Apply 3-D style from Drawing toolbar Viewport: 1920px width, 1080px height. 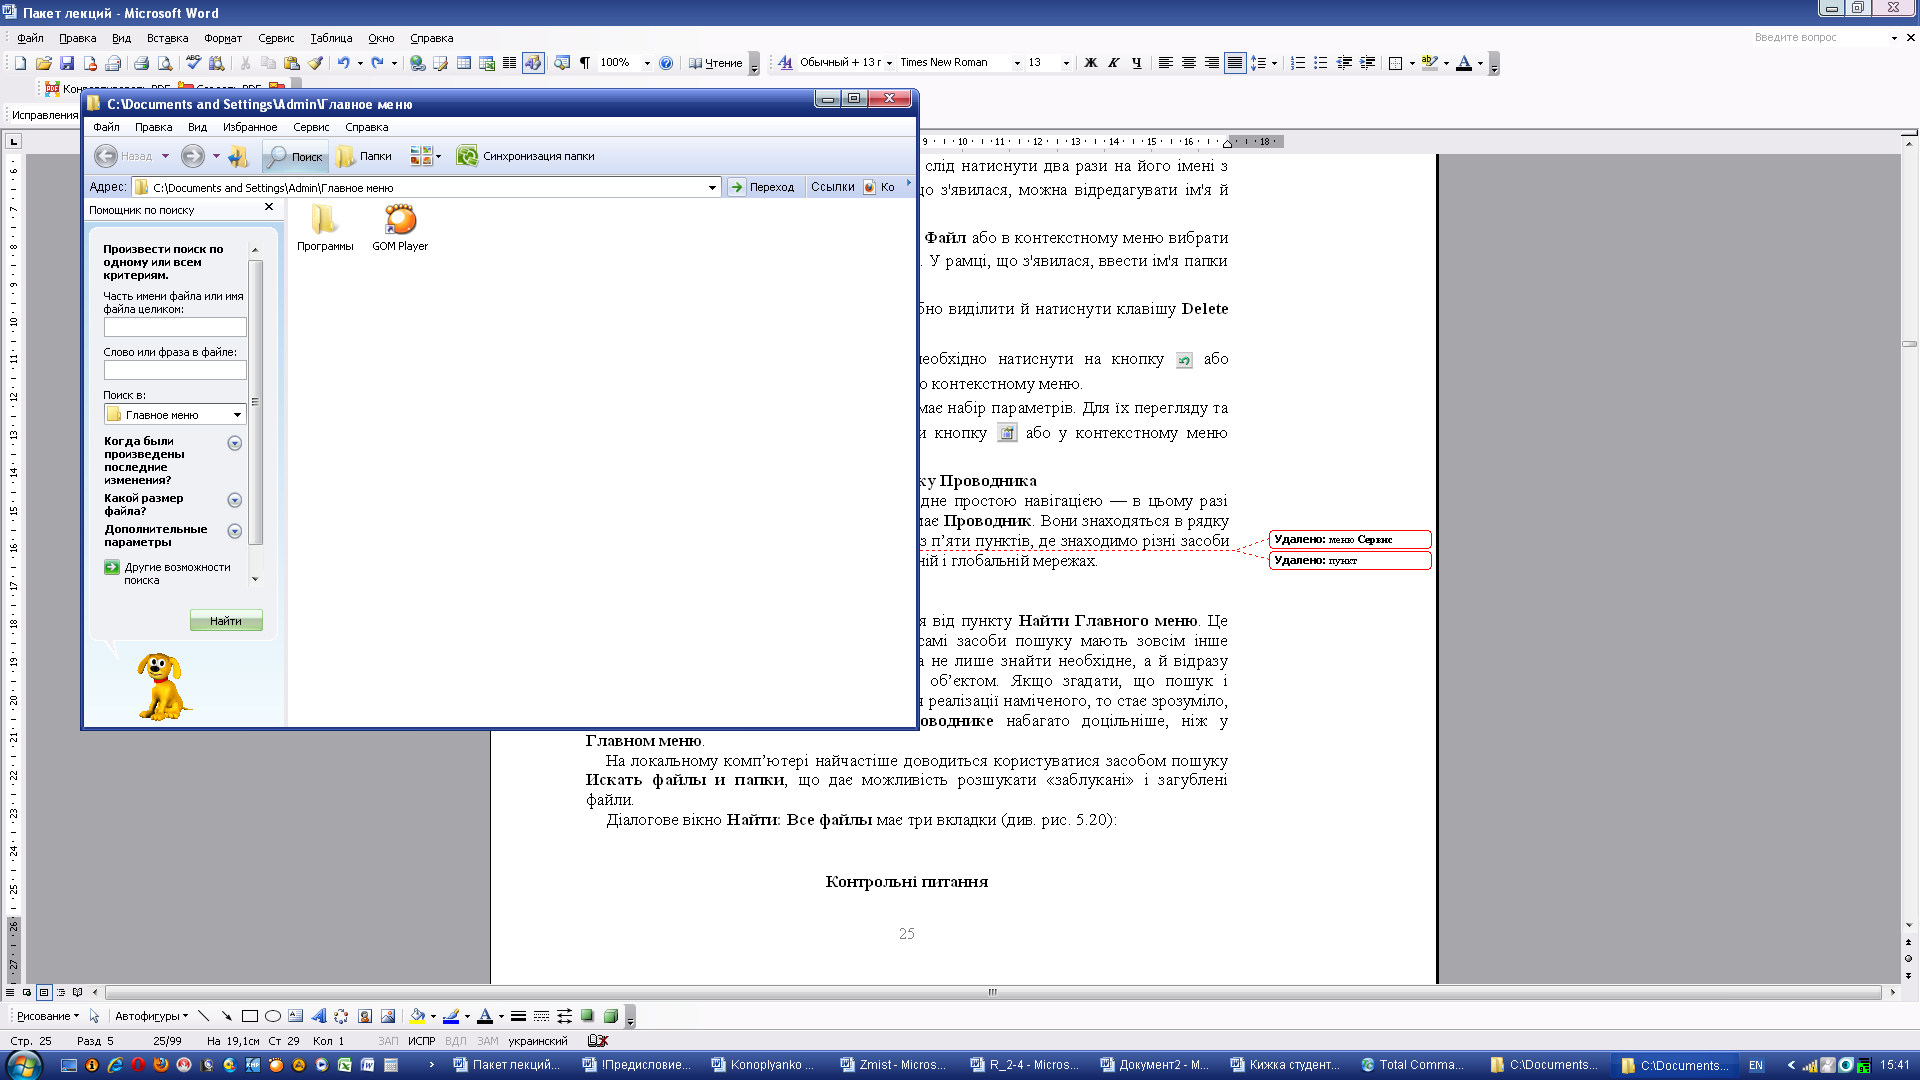(x=610, y=1016)
